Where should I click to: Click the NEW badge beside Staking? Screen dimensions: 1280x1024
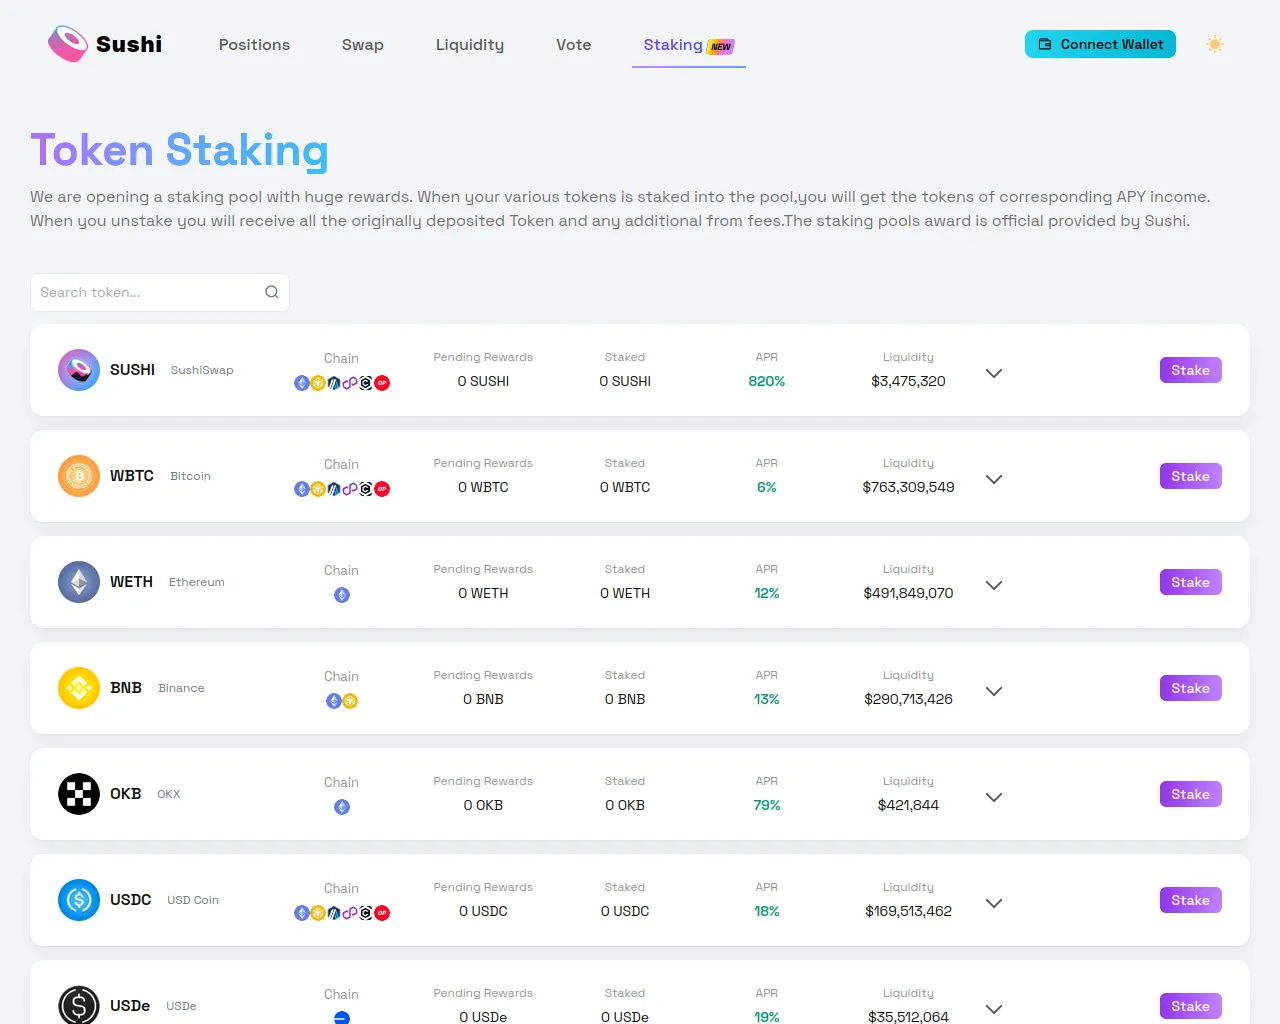(x=721, y=46)
